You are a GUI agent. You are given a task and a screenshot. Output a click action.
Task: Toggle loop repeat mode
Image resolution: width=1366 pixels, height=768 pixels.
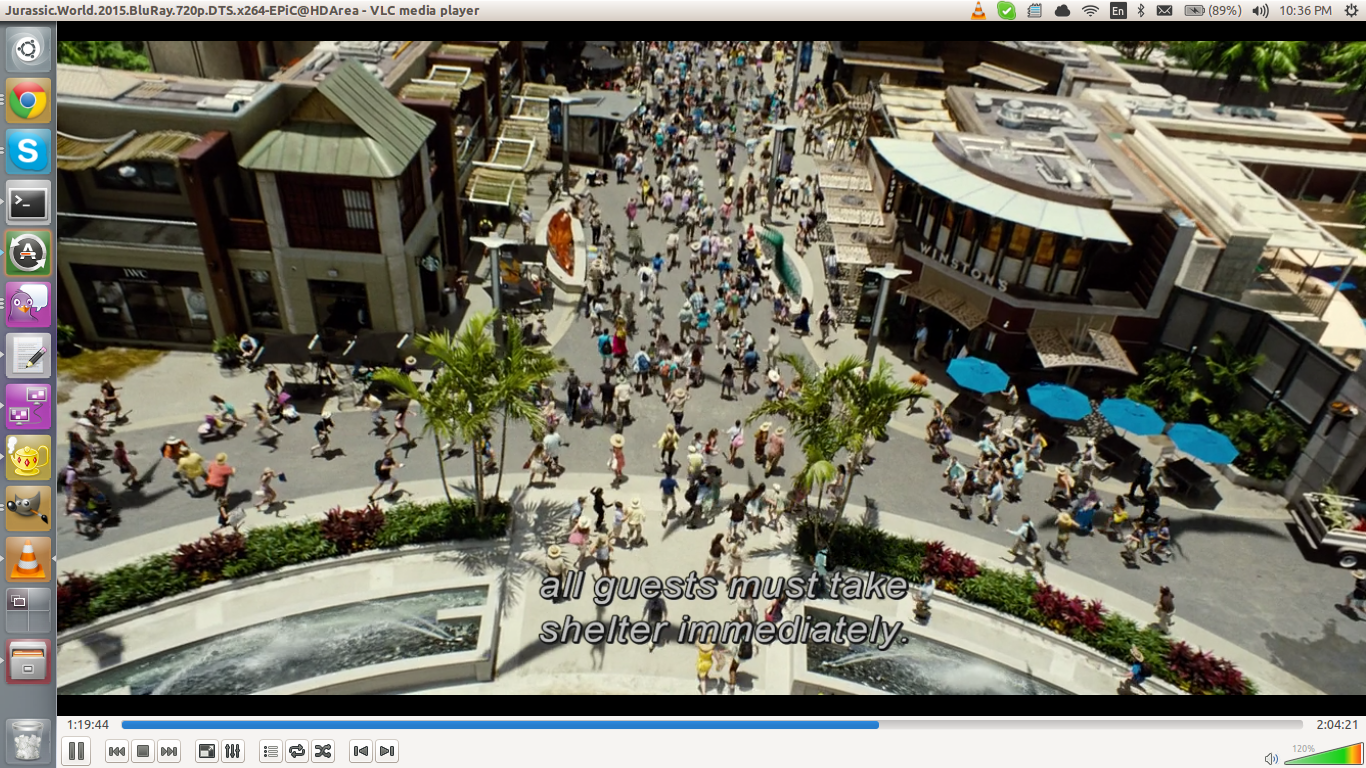(296, 751)
